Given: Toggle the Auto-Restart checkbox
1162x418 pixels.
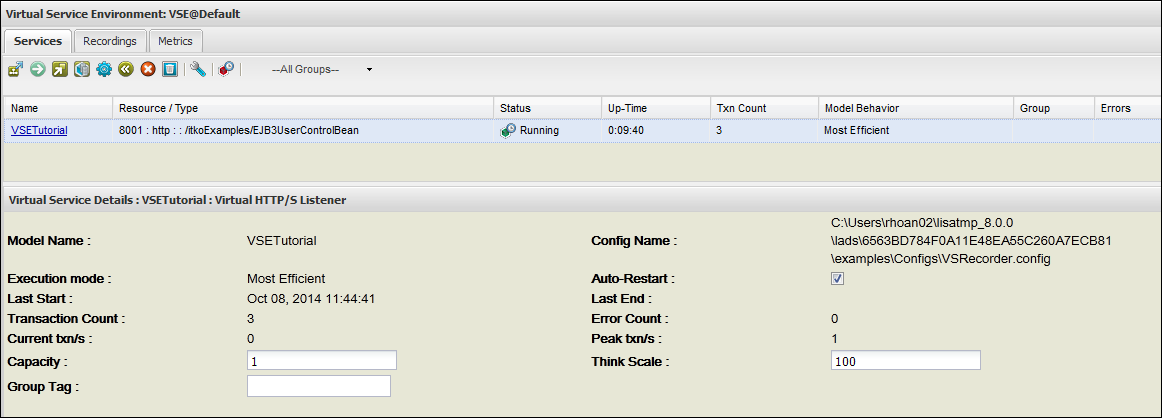Looking at the screenshot, I should click(x=837, y=279).
